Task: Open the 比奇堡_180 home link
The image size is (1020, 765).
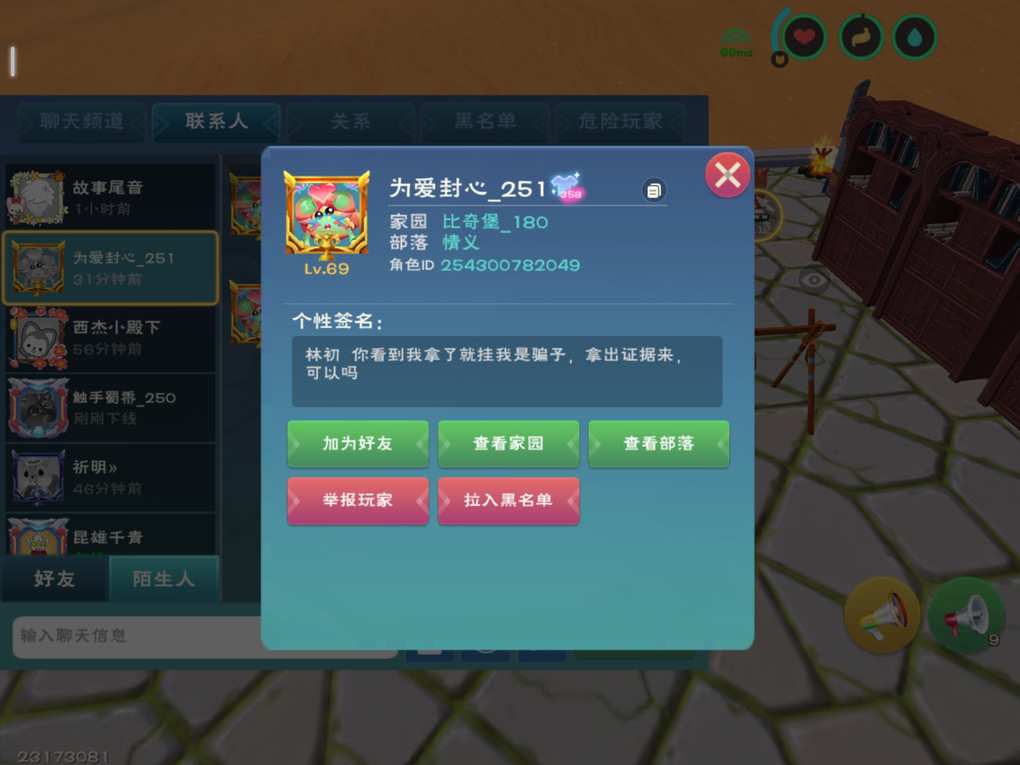Action: pos(495,222)
